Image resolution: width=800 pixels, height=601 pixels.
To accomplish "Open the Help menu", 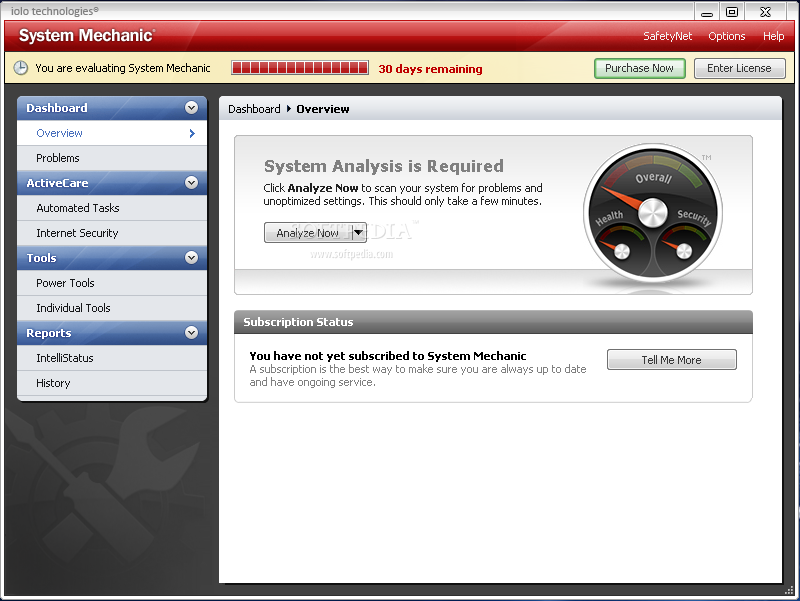I will [773, 36].
